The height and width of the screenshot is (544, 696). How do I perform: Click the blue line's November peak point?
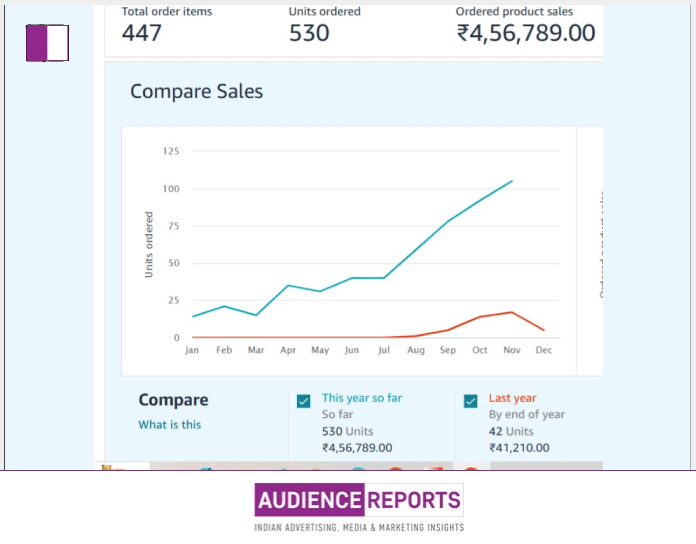(x=512, y=181)
